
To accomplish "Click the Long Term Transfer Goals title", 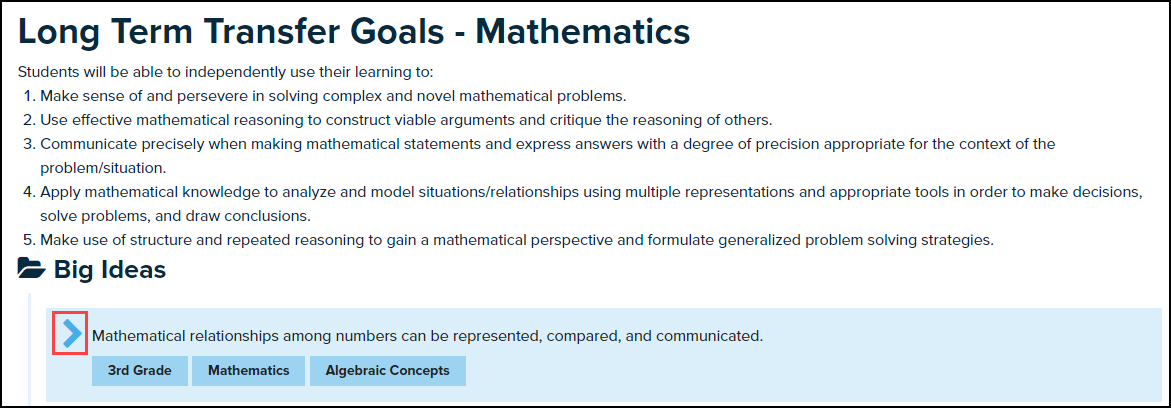I will click(x=354, y=31).
